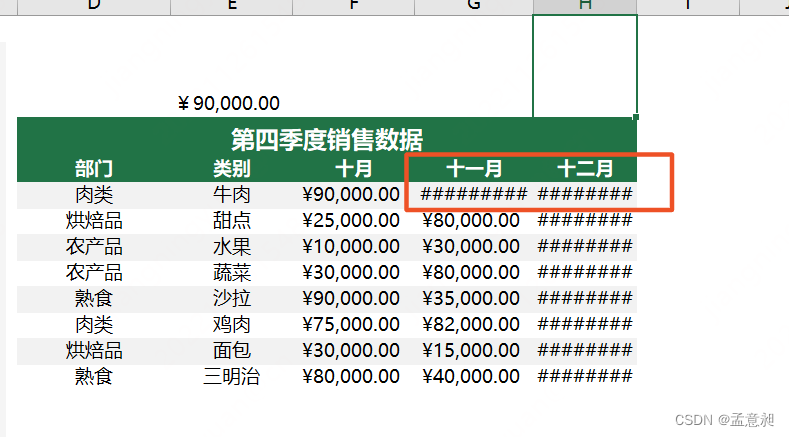The image size is (789, 437).
Task: Select the standalone ¥ 90,000.00 cell above the table
Action: 229,103
